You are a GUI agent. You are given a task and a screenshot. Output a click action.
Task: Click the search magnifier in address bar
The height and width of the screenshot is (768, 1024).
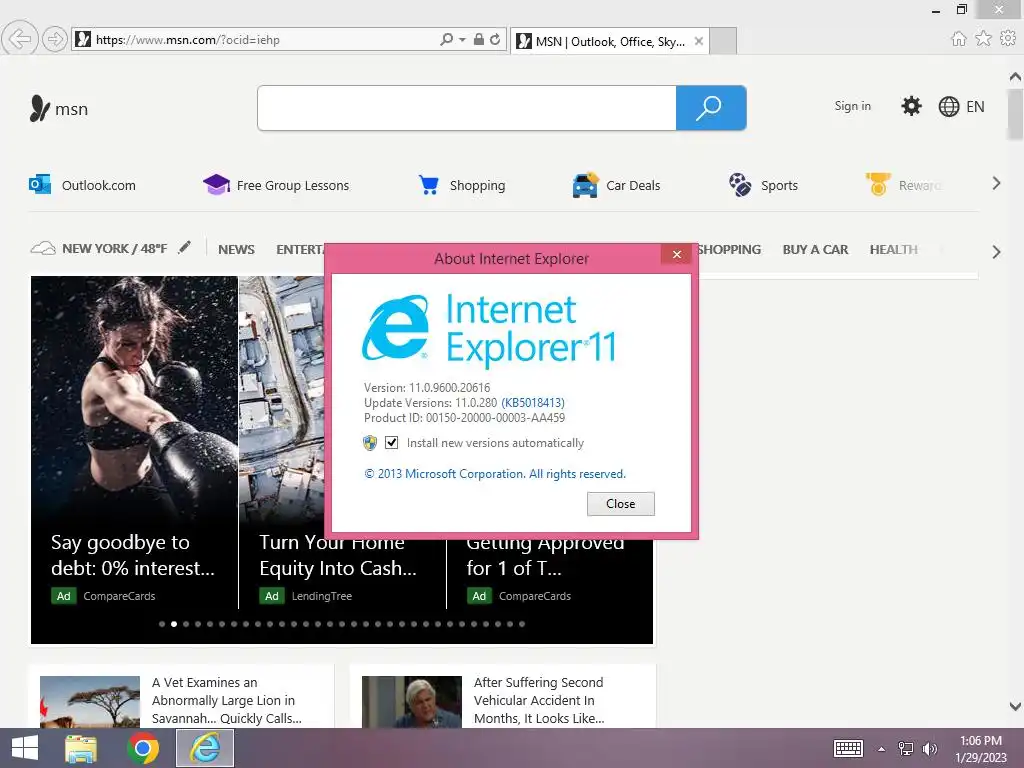pyautogui.click(x=446, y=39)
